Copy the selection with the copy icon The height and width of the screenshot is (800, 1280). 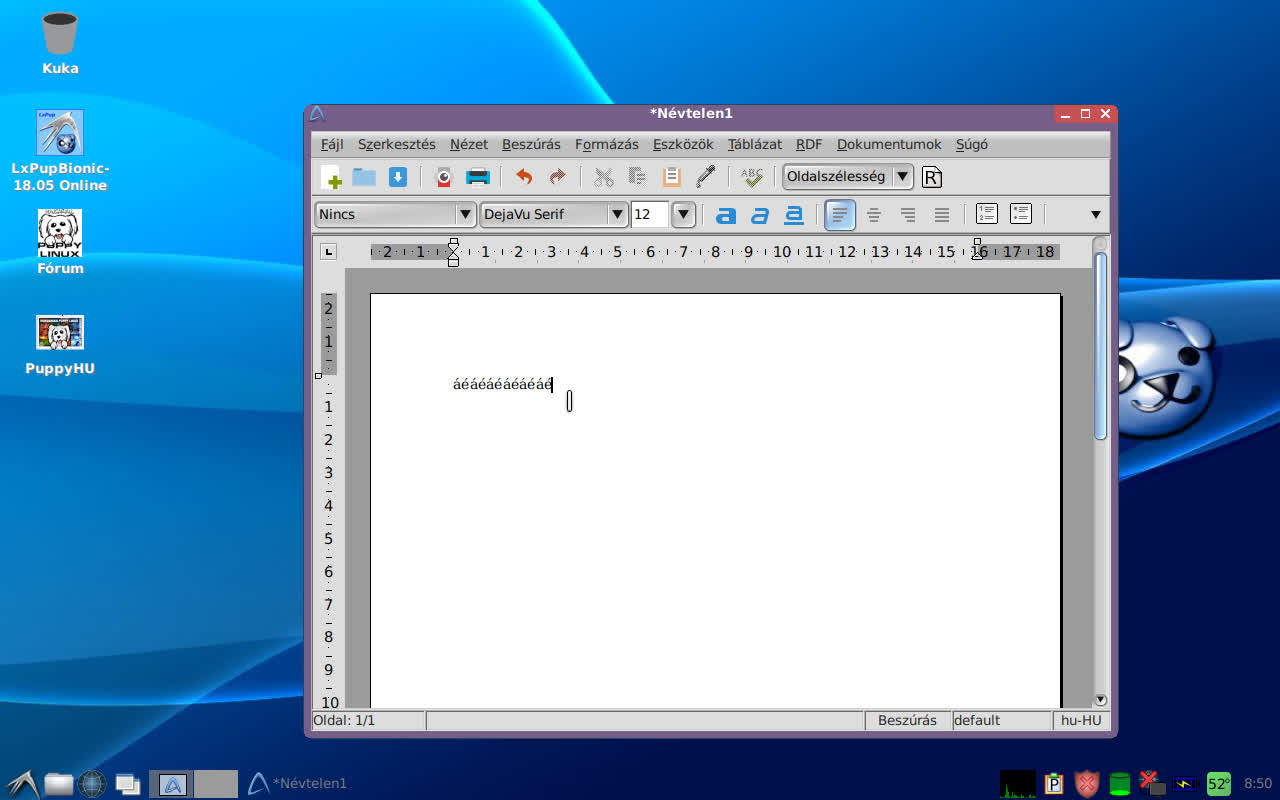point(637,177)
